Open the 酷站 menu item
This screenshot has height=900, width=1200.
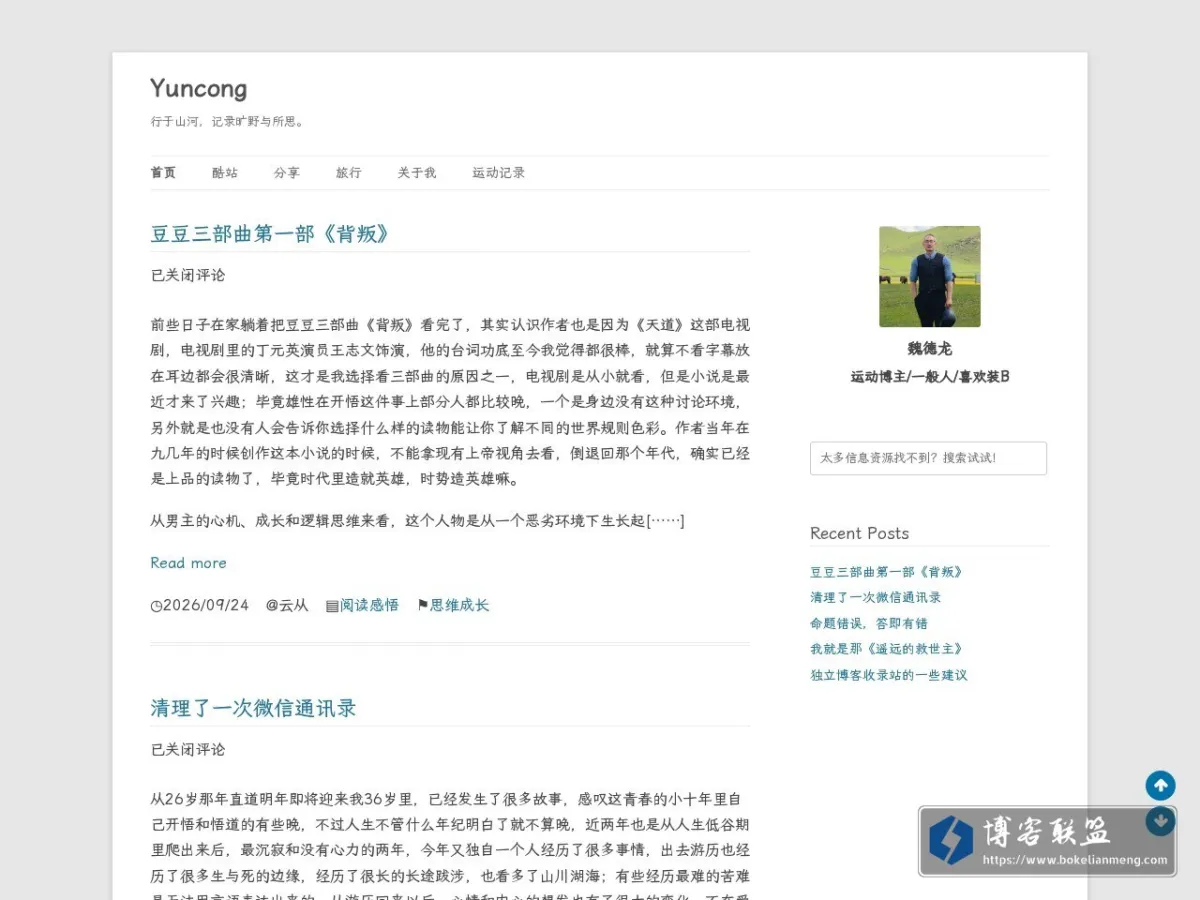tap(225, 173)
